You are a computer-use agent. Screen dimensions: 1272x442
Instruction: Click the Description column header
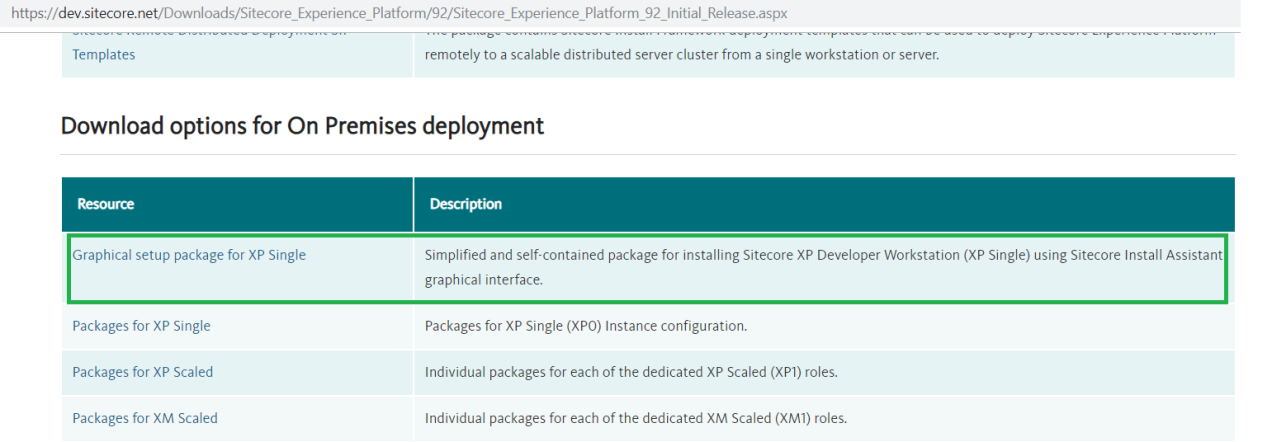[x=465, y=204]
